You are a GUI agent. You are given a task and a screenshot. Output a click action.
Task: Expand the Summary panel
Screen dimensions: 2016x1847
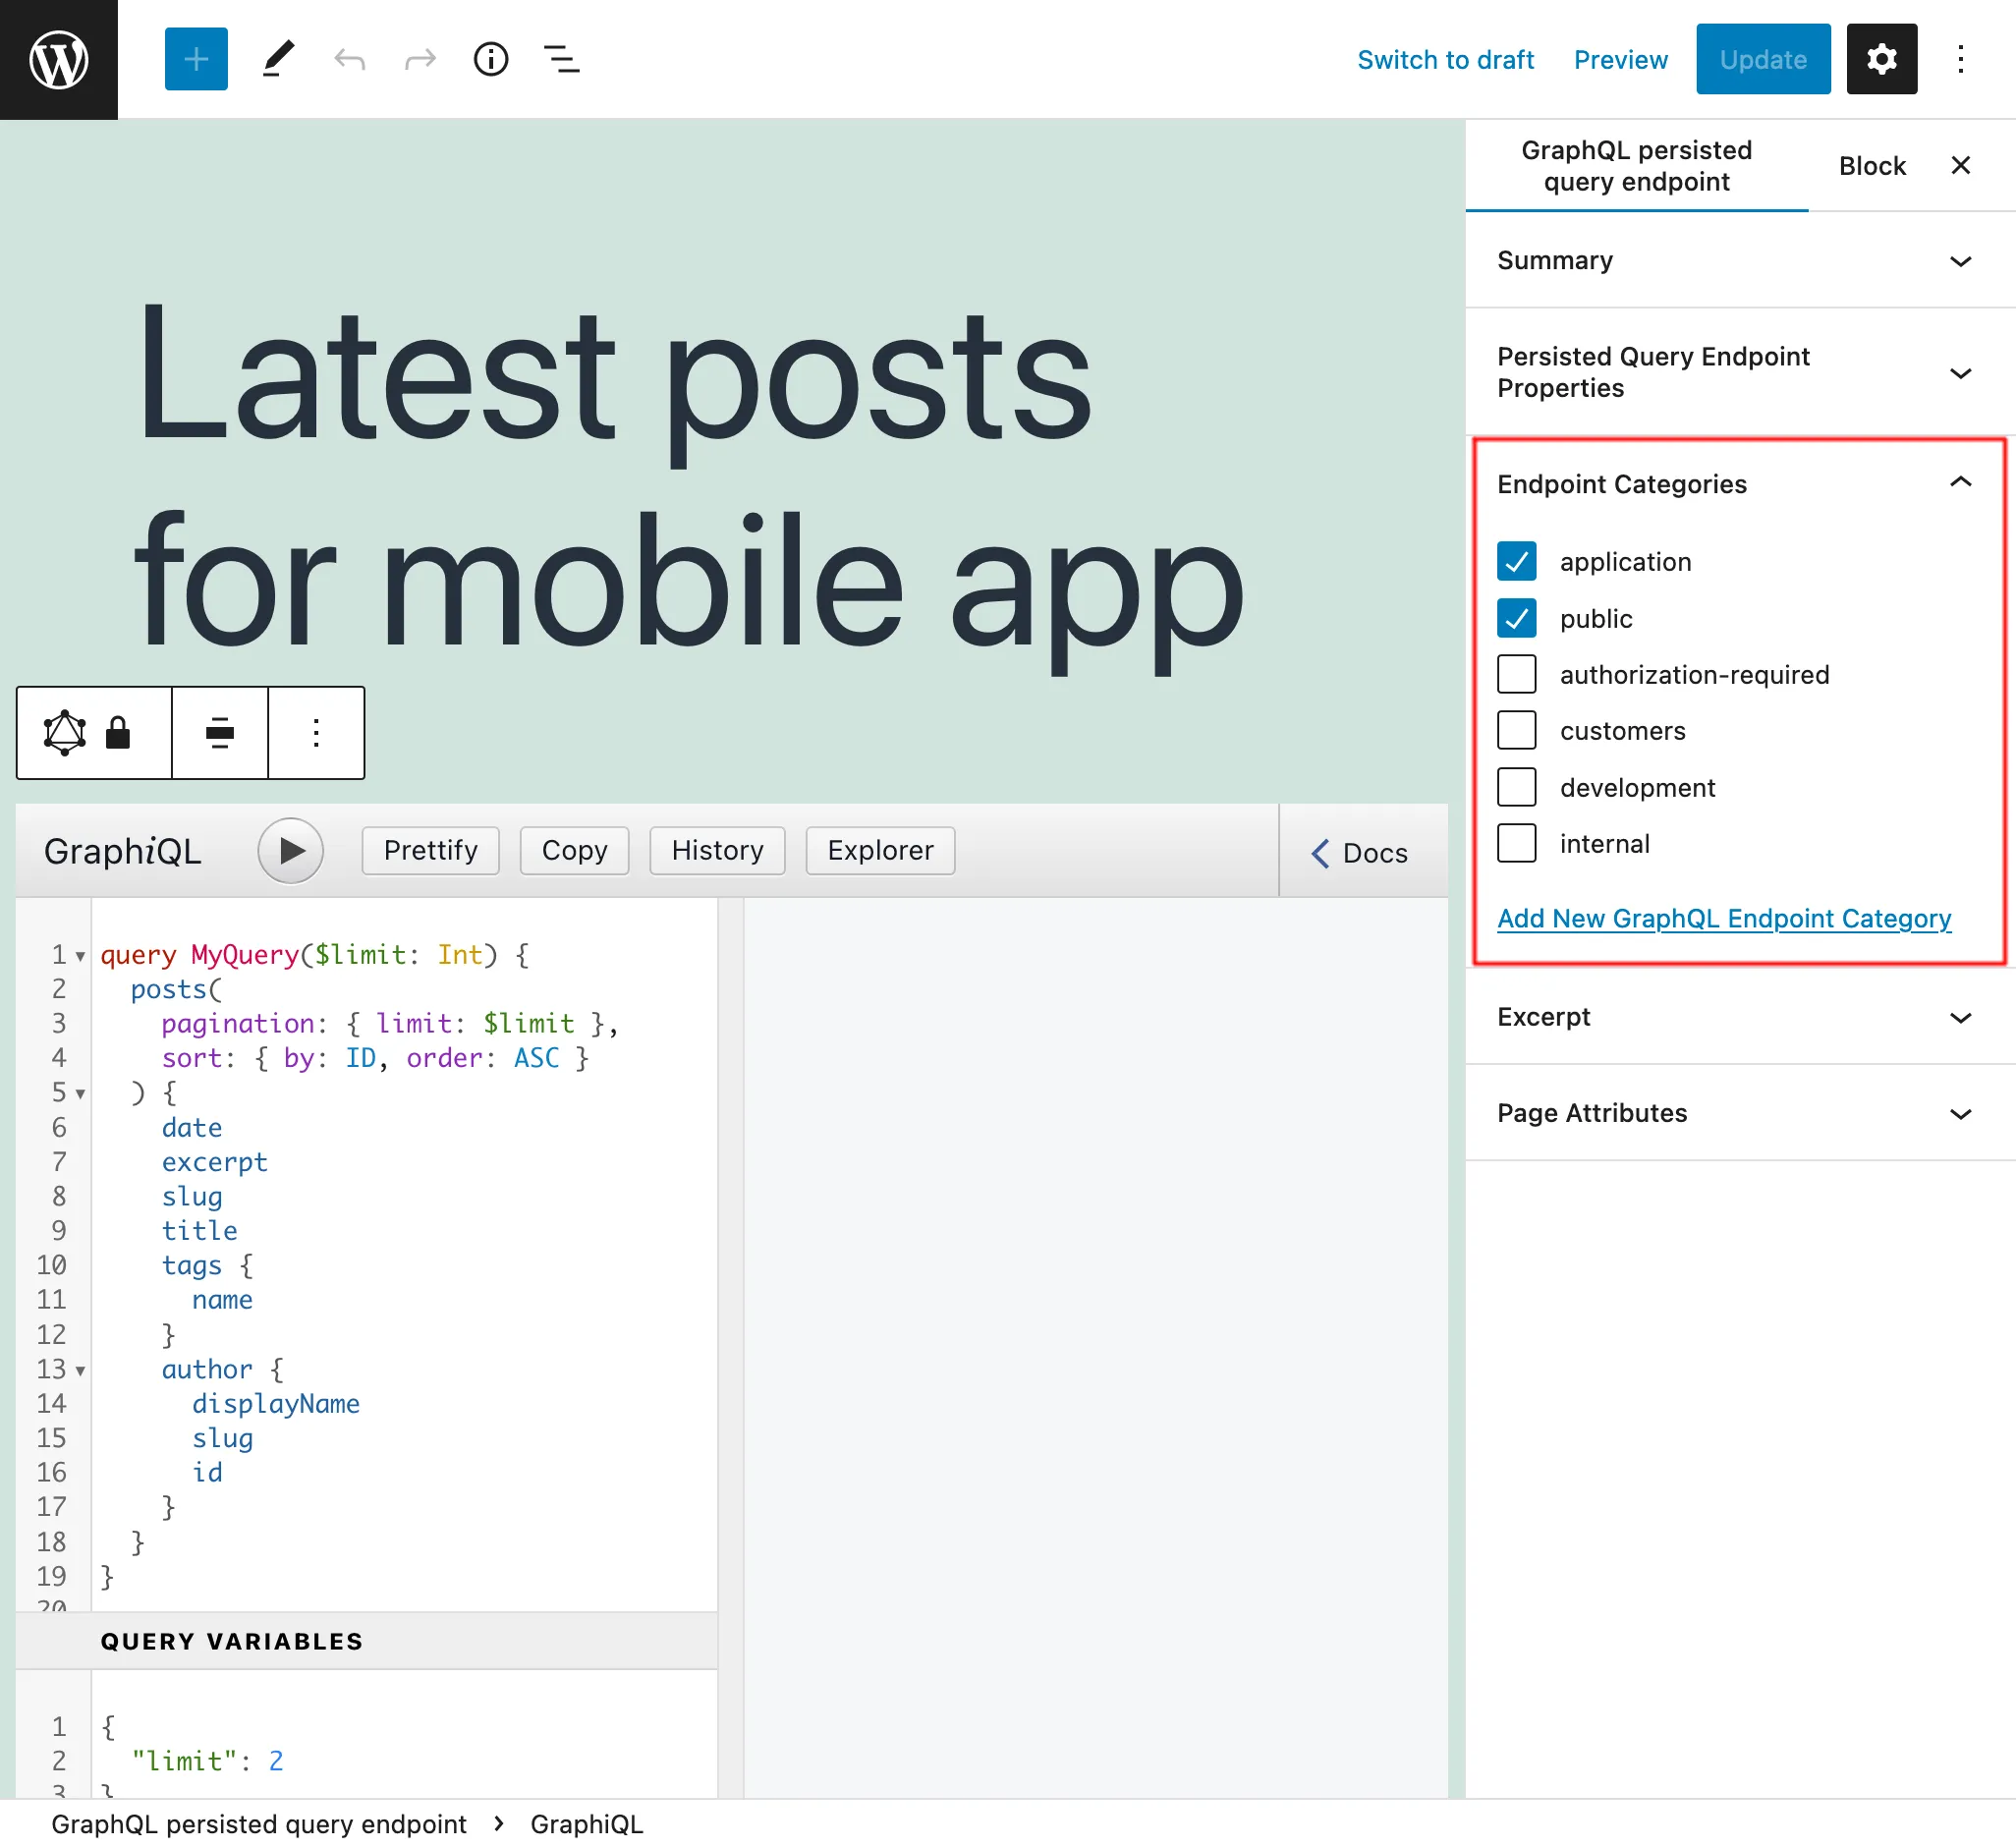(1739, 261)
